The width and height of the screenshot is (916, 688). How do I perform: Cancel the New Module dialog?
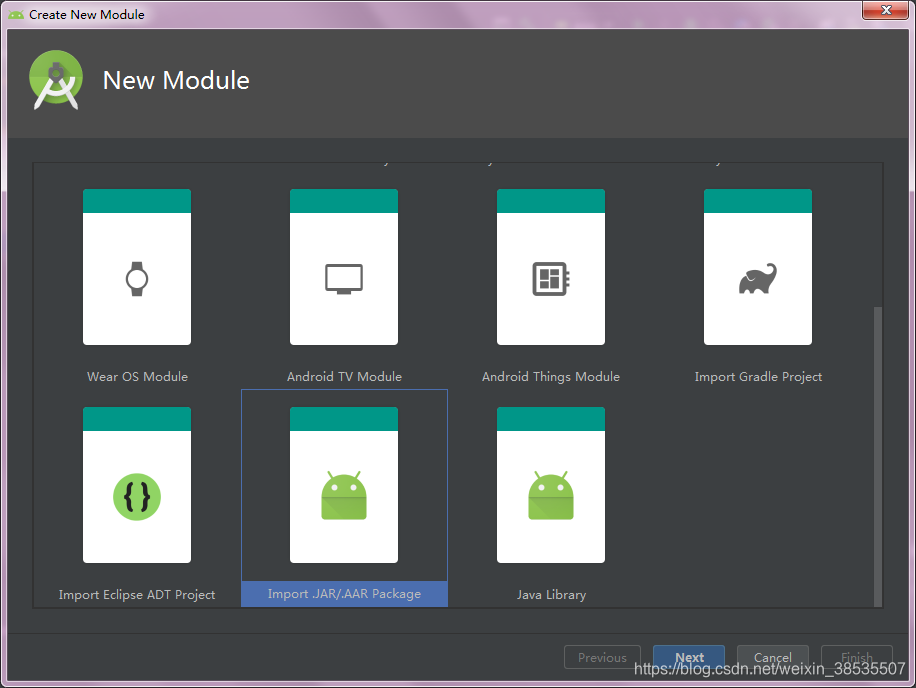click(x=772, y=657)
